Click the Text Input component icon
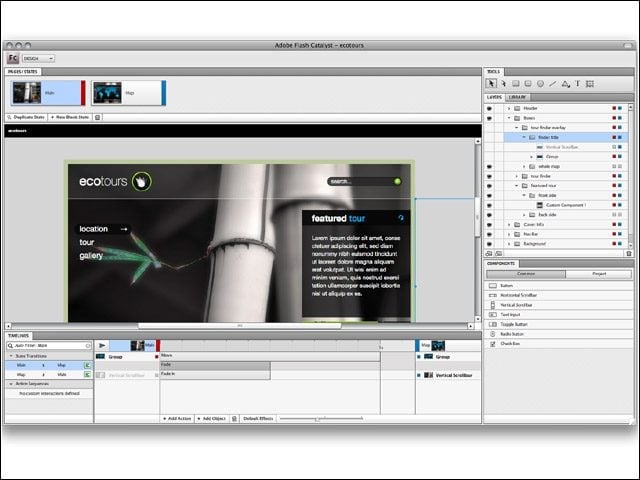Image resolution: width=640 pixels, height=480 pixels. 493,315
